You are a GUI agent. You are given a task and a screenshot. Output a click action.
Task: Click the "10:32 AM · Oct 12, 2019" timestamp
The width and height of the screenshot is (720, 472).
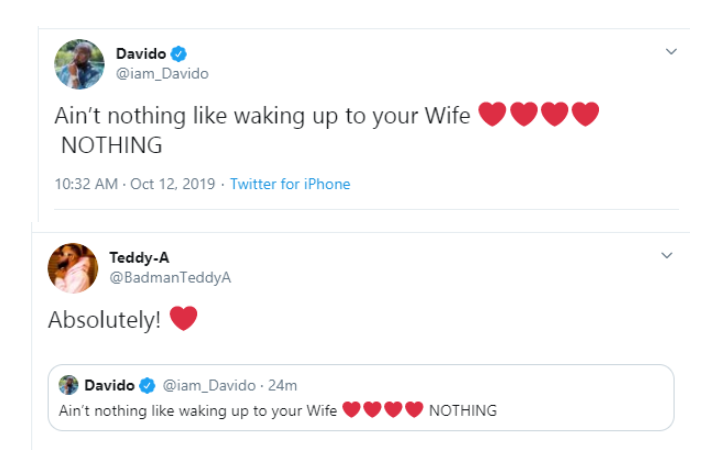click(135, 184)
